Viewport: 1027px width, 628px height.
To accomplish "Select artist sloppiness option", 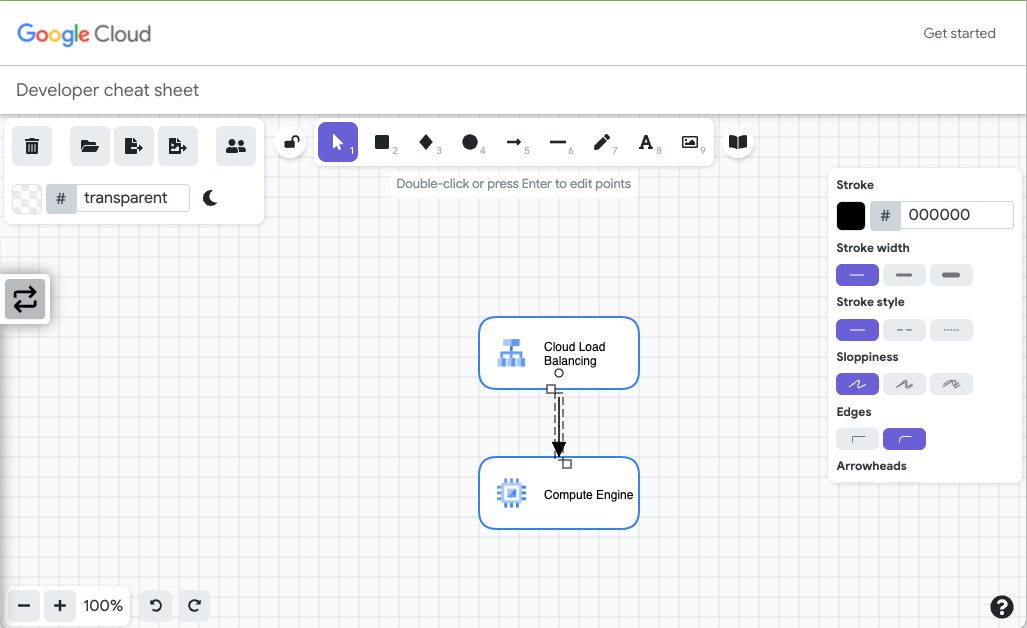I will point(904,384).
